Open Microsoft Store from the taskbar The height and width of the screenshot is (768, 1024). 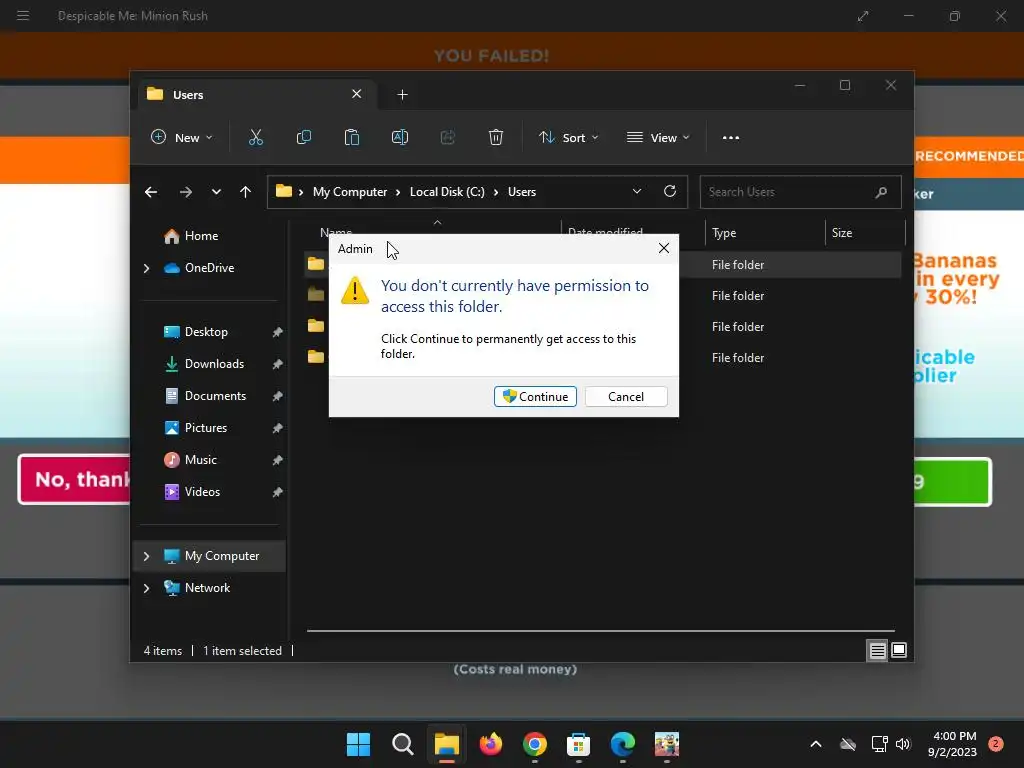tap(578, 744)
